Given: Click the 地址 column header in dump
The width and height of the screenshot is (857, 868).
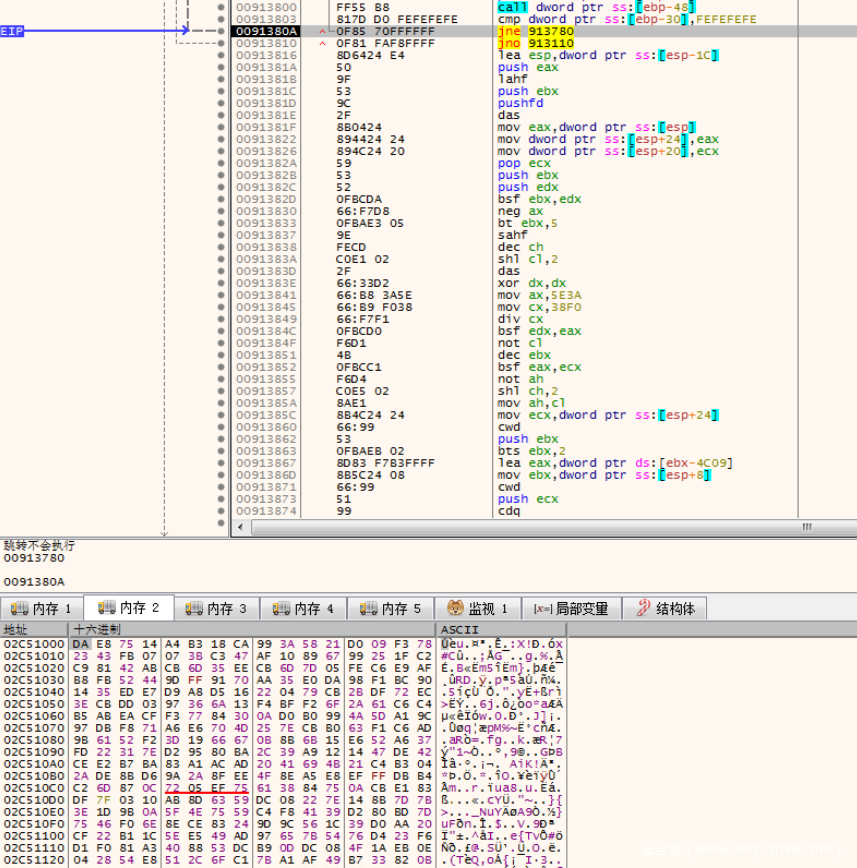Looking at the screenshot, I should pyautogui.click(x=17, y=629).
